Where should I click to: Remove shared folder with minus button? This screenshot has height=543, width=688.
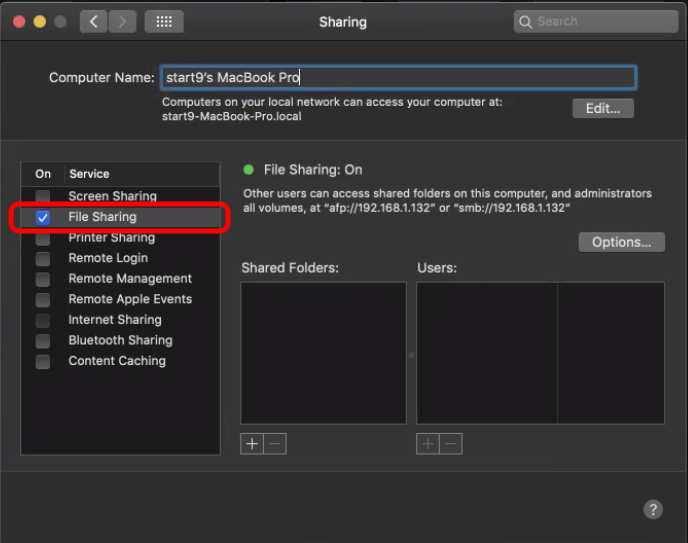(x=275, y=444)
